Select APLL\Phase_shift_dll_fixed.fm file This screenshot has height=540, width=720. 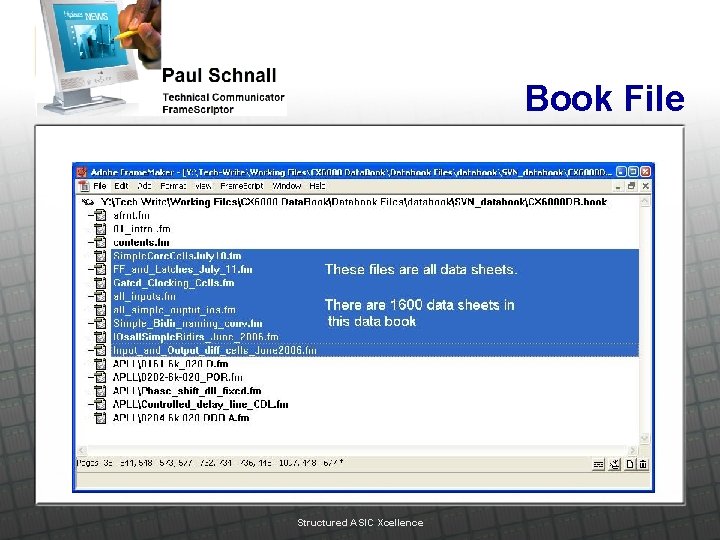pyautogui.click(x=187, y=391)
